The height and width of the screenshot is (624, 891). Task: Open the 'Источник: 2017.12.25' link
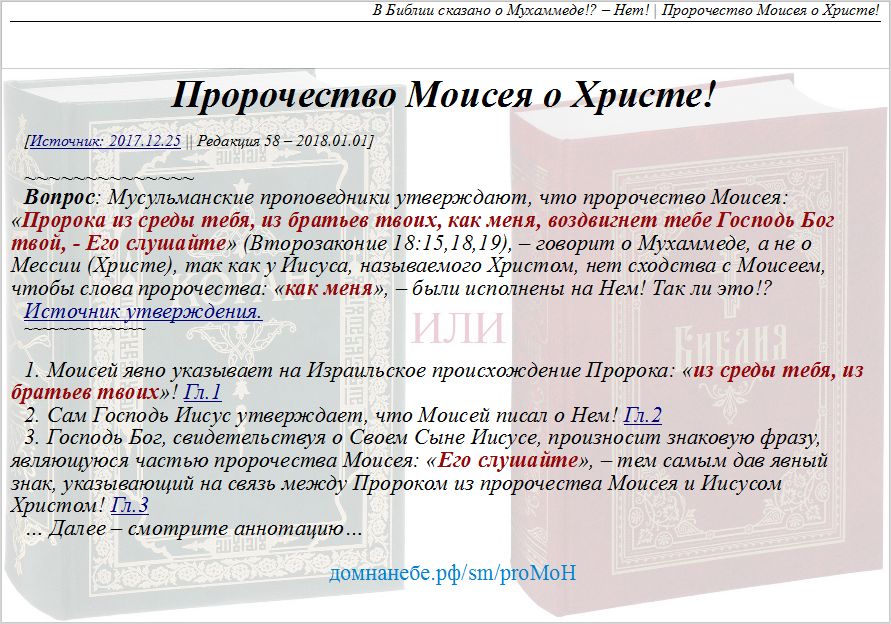coord(105,141)
